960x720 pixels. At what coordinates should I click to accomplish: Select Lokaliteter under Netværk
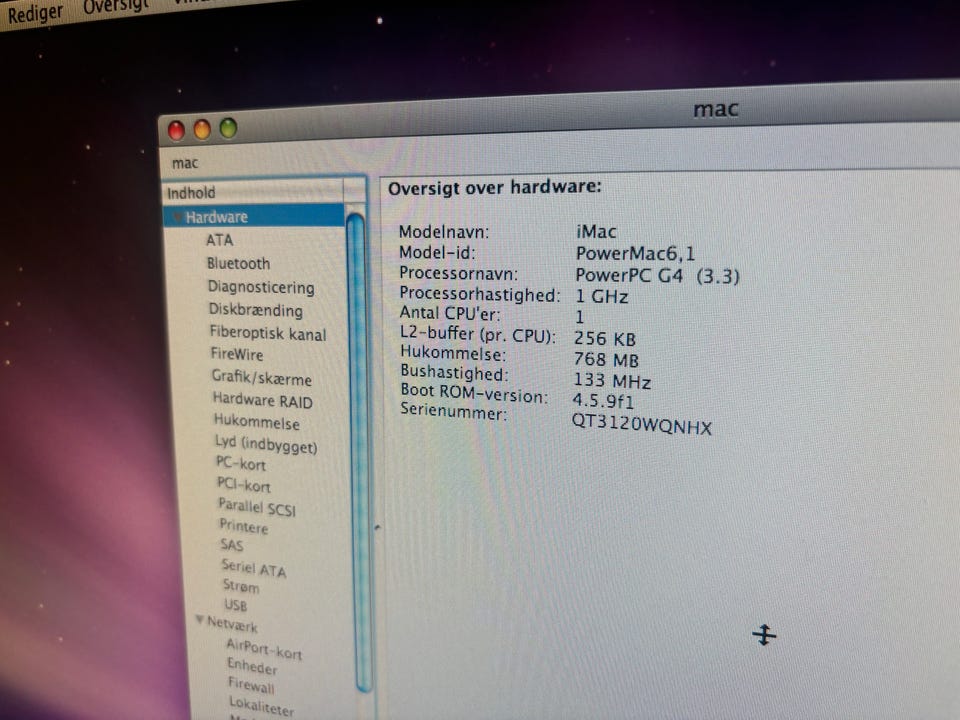coord(261,705)
